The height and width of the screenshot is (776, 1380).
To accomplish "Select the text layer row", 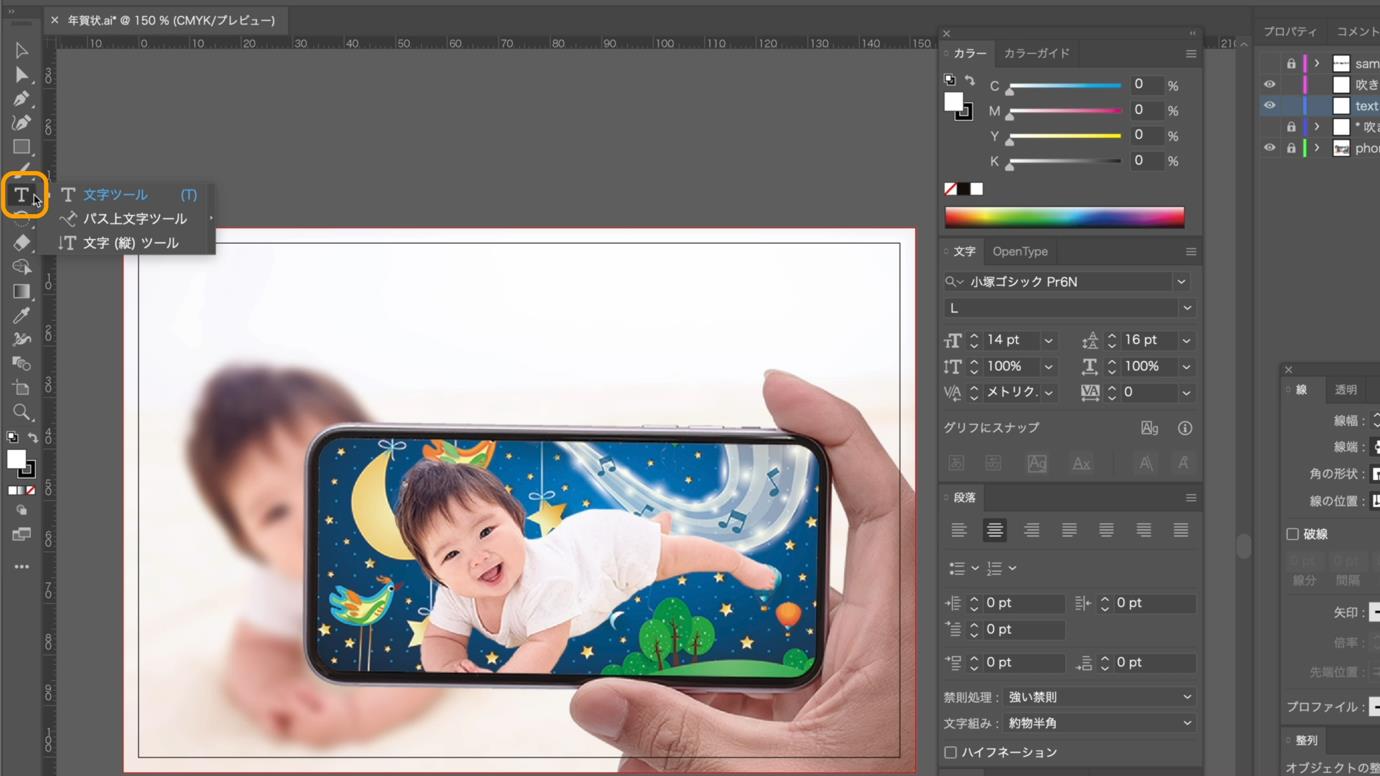I will [1320, 106].
